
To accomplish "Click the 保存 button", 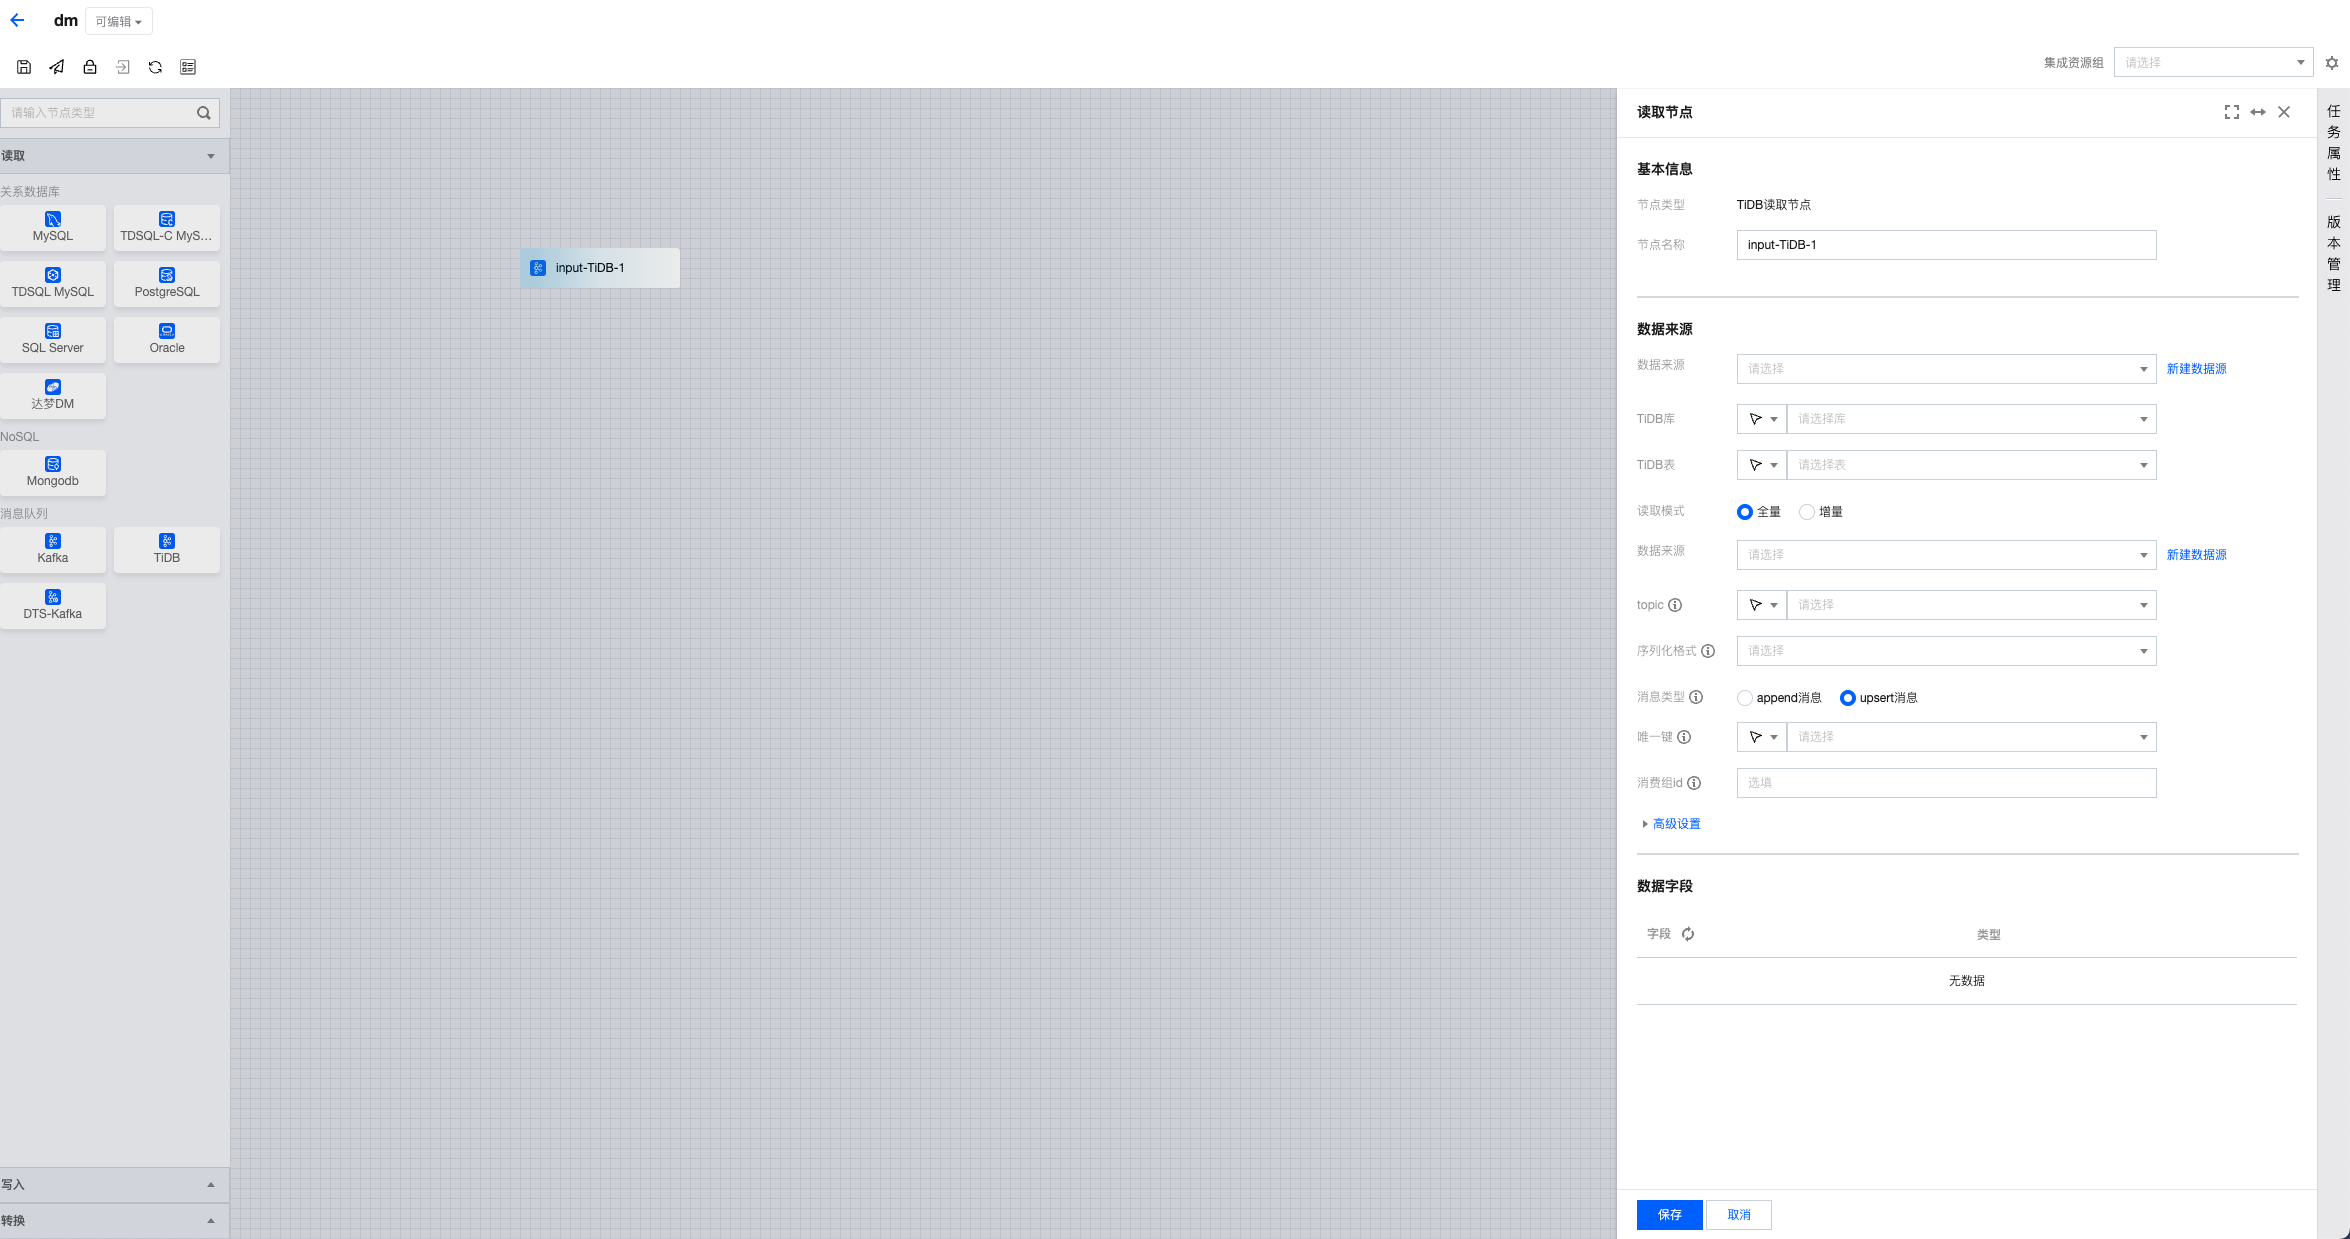I will [x=1669, y=1214].
